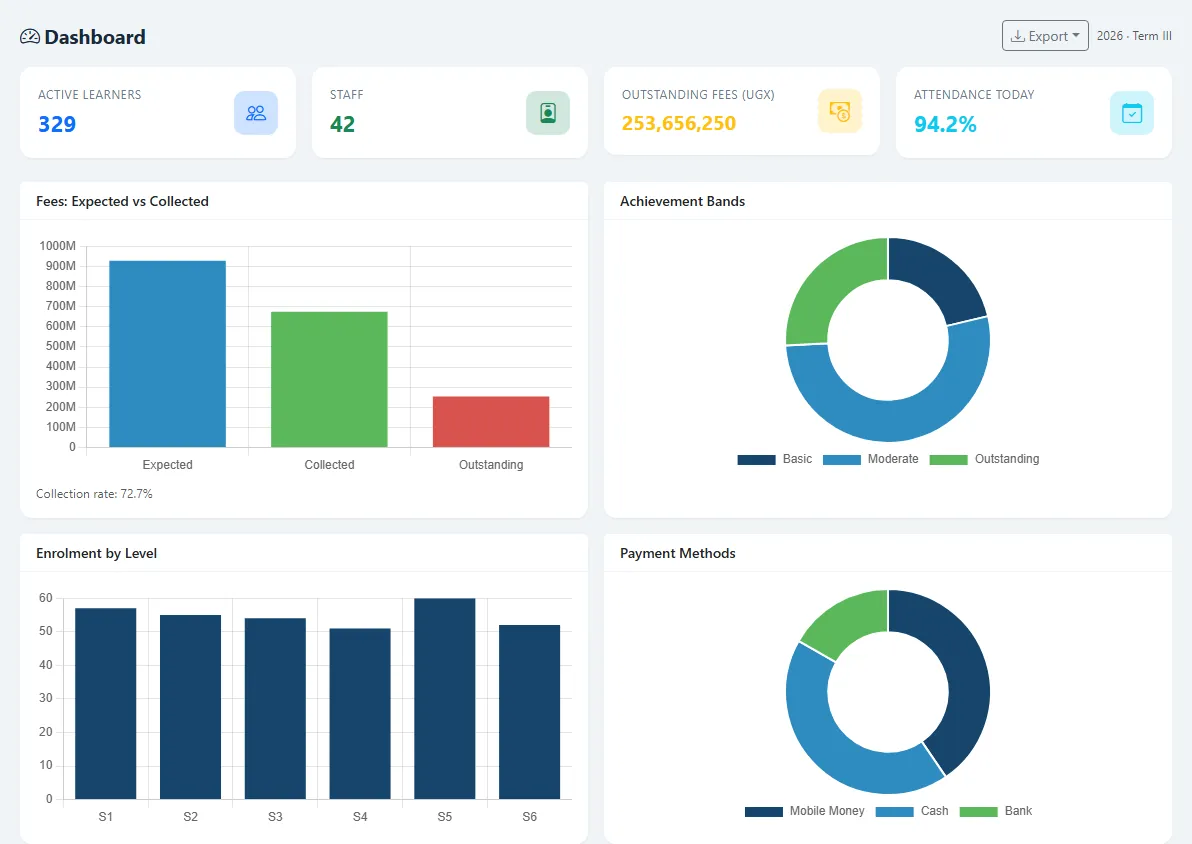
Task: Click the Collected axis label
Action: pos(329,465)
